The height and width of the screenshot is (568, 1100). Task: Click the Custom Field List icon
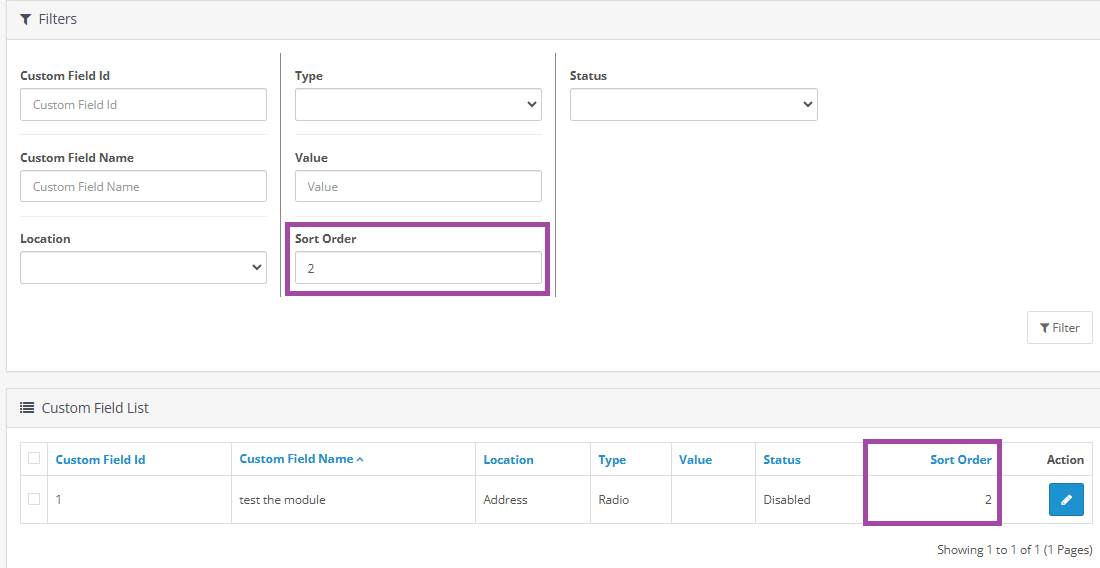coord(27,408)
